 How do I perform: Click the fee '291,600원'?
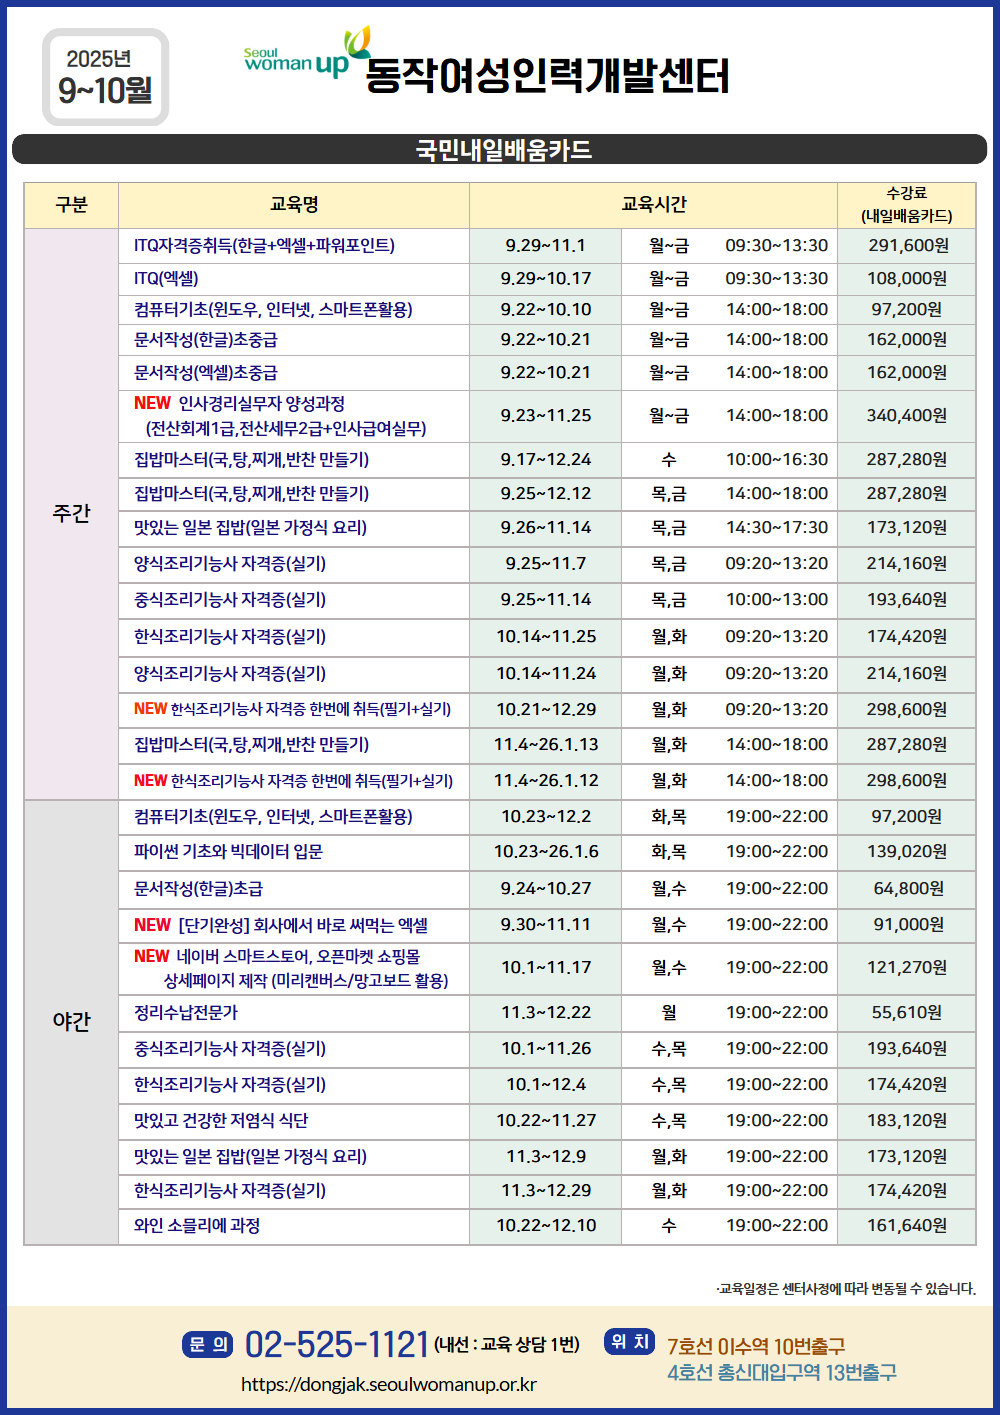[x=908, y=246]
